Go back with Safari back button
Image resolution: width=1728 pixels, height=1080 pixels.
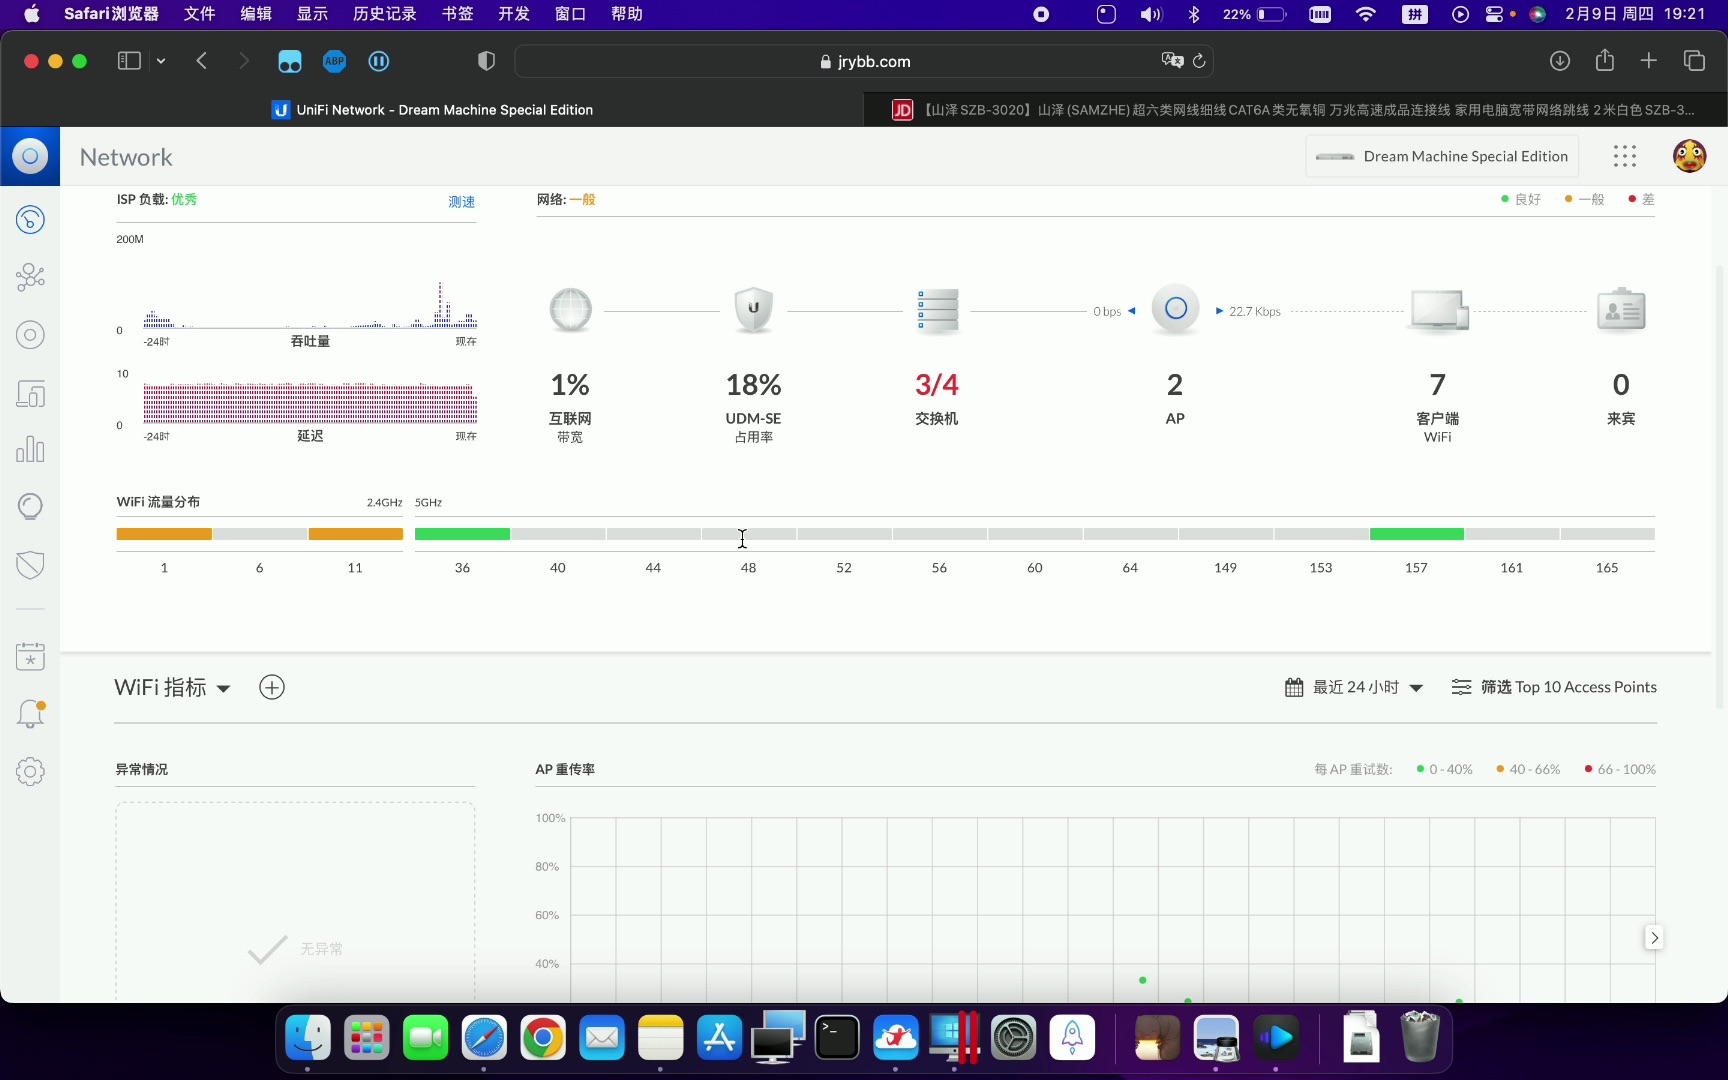pos(202,61)
